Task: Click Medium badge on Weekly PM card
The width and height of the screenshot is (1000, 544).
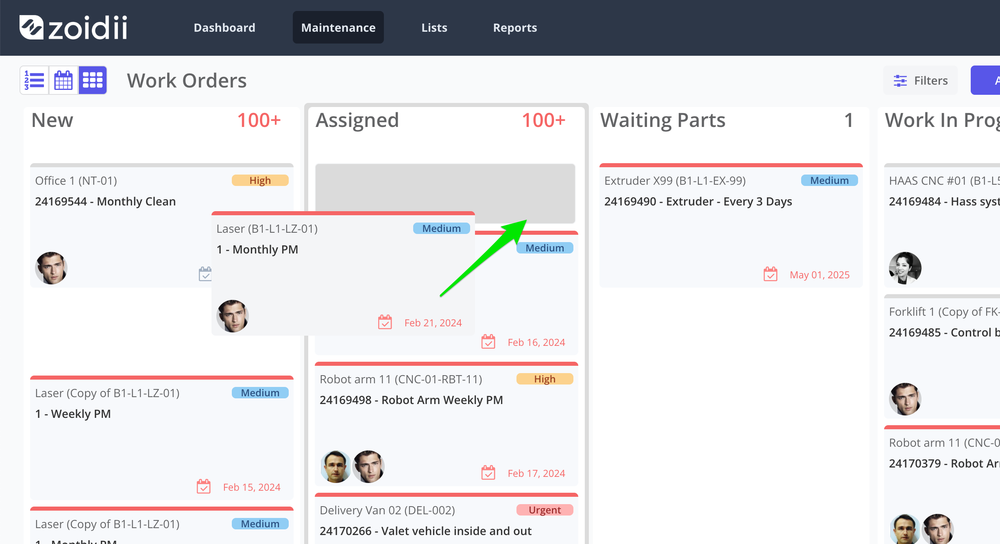Action: 260,393
